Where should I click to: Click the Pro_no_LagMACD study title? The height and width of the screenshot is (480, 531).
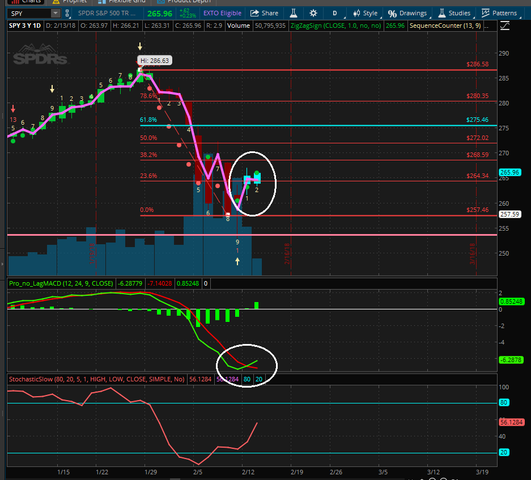[61, 284]
